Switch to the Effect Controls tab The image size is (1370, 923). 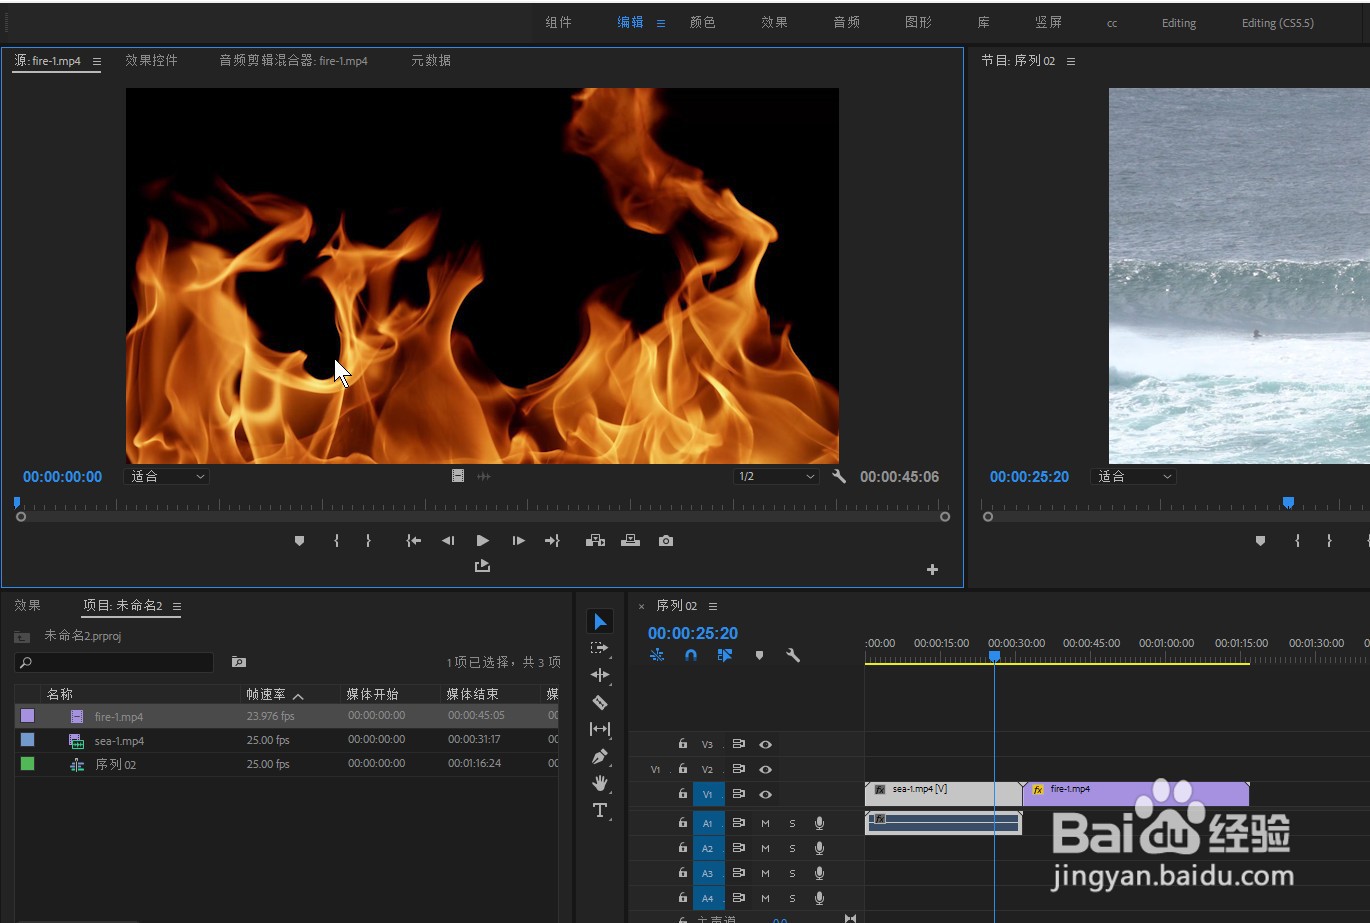151,61
